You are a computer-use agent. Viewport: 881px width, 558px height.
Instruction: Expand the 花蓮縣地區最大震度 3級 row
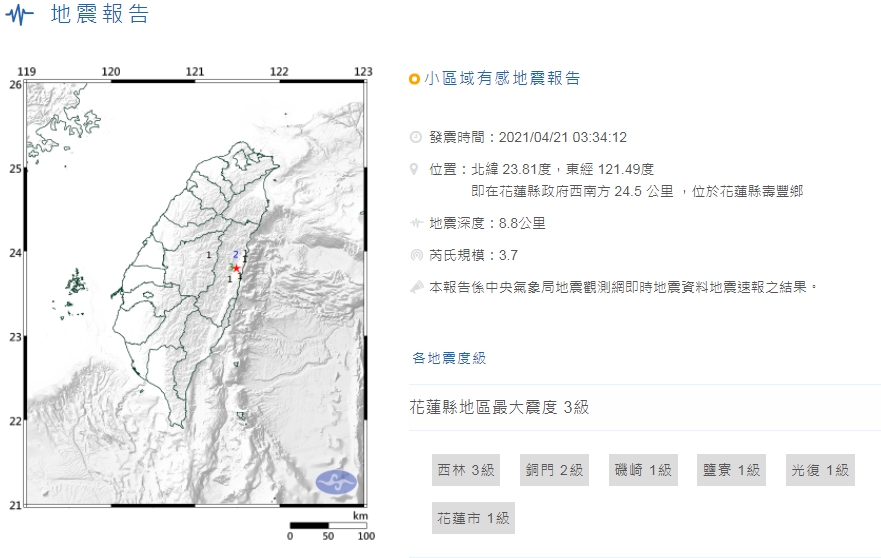(644, 407)
